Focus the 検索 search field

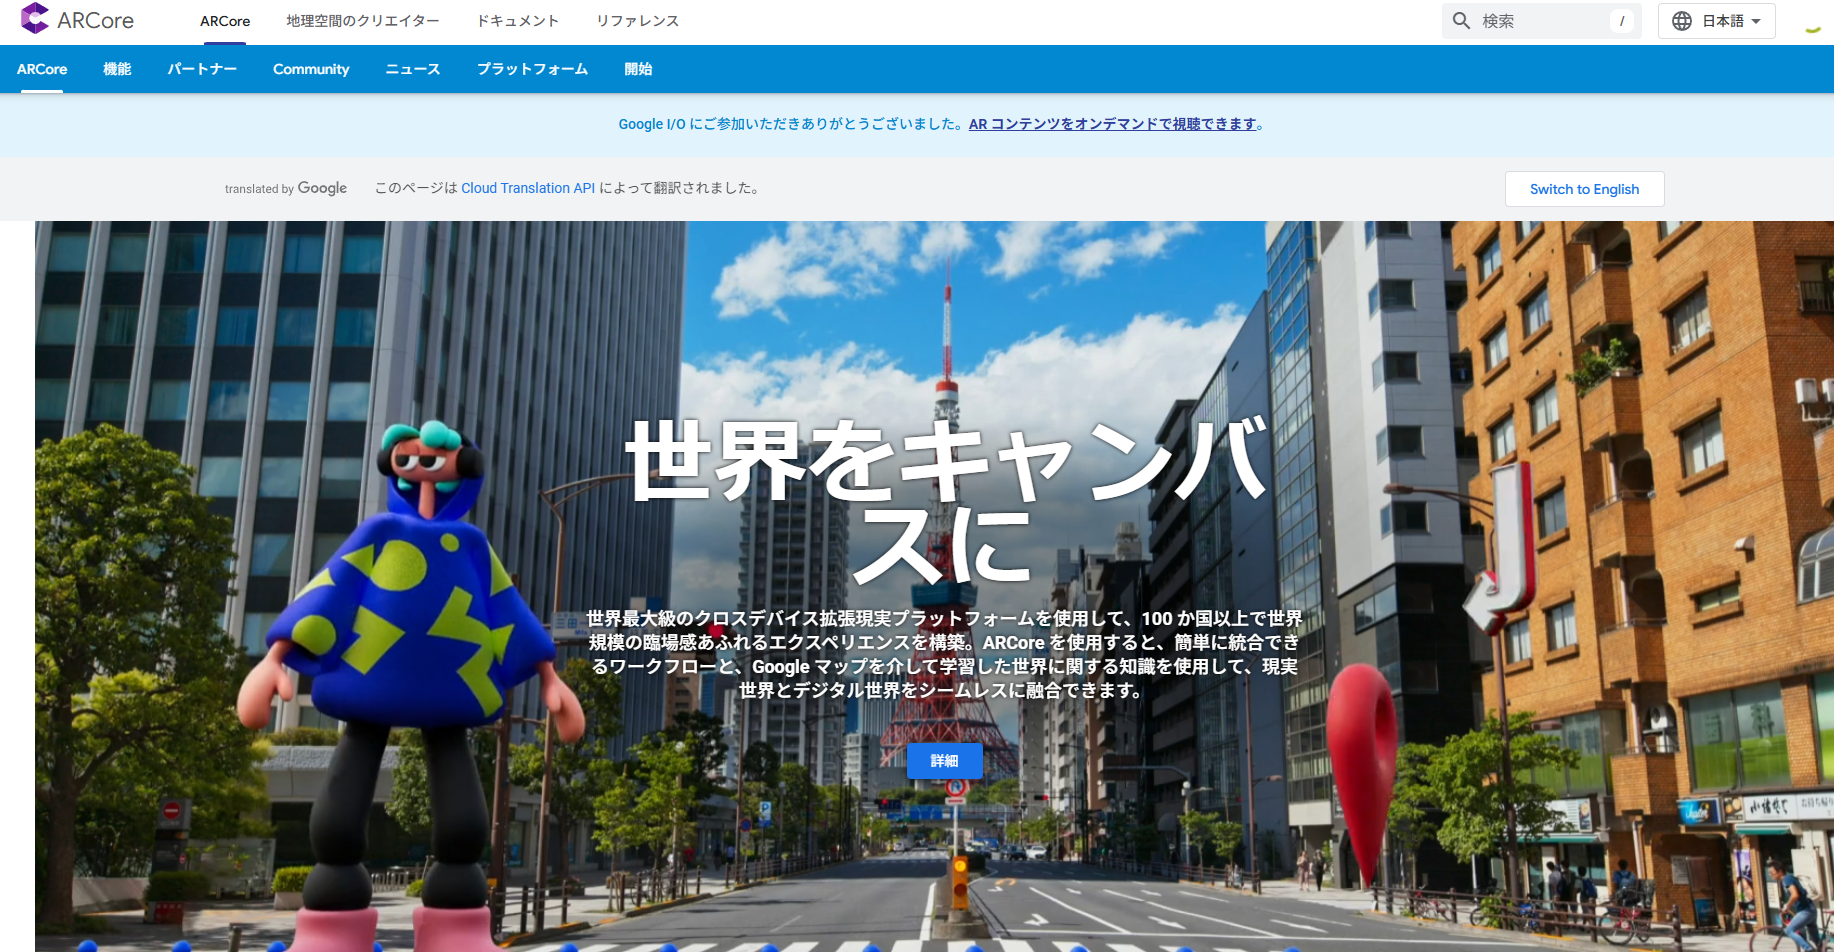1541,21
